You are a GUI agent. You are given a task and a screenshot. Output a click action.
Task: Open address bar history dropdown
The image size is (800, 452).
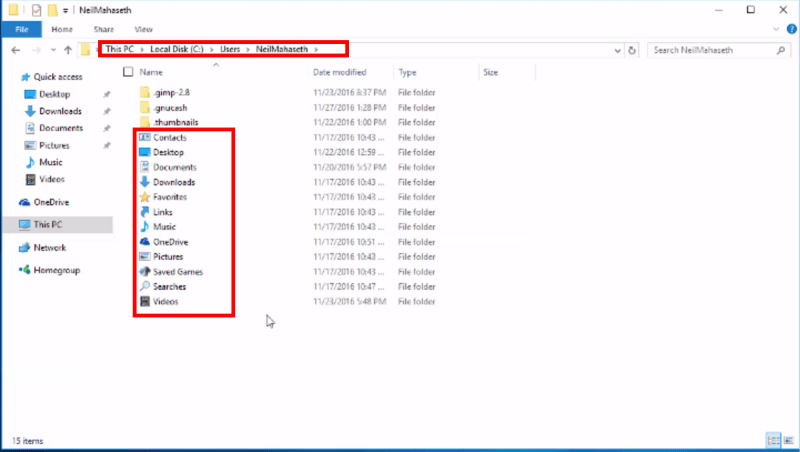pos(617,51)
